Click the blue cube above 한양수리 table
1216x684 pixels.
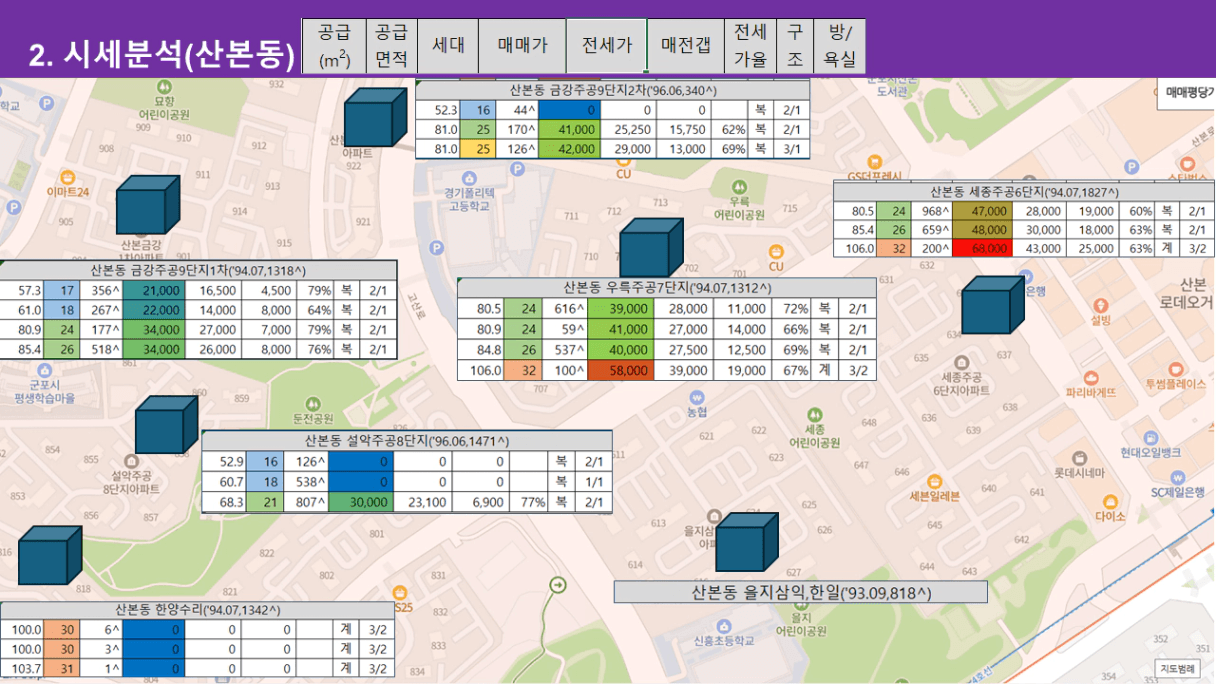point(48,554)
